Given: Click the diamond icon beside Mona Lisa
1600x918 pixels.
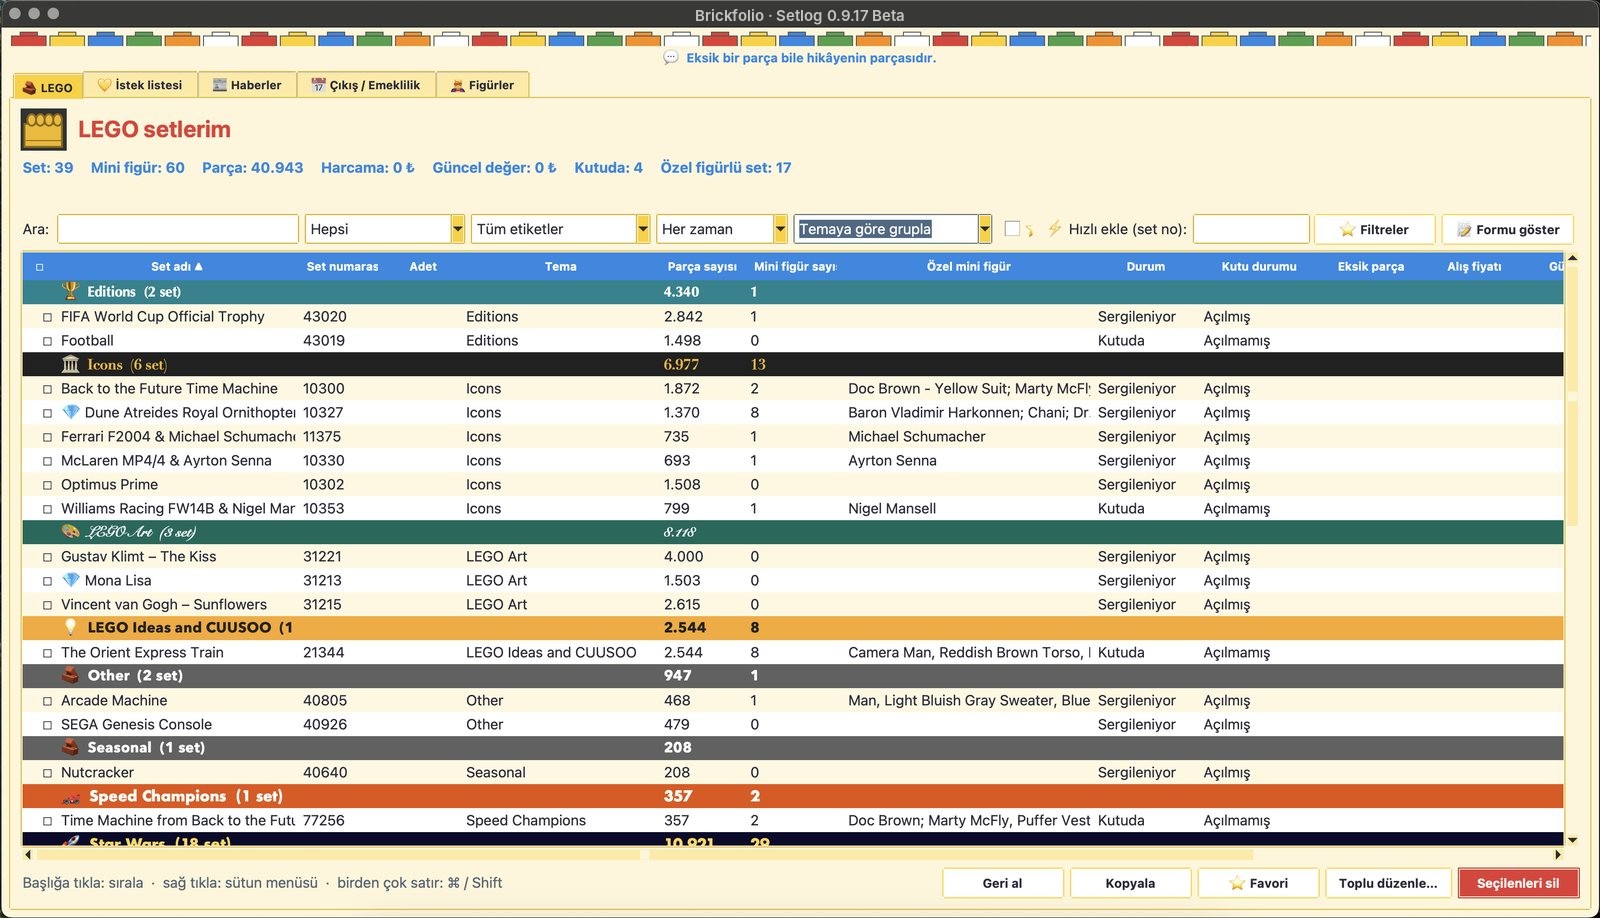Looking at the screenshot, I should [x=70, y=580].
